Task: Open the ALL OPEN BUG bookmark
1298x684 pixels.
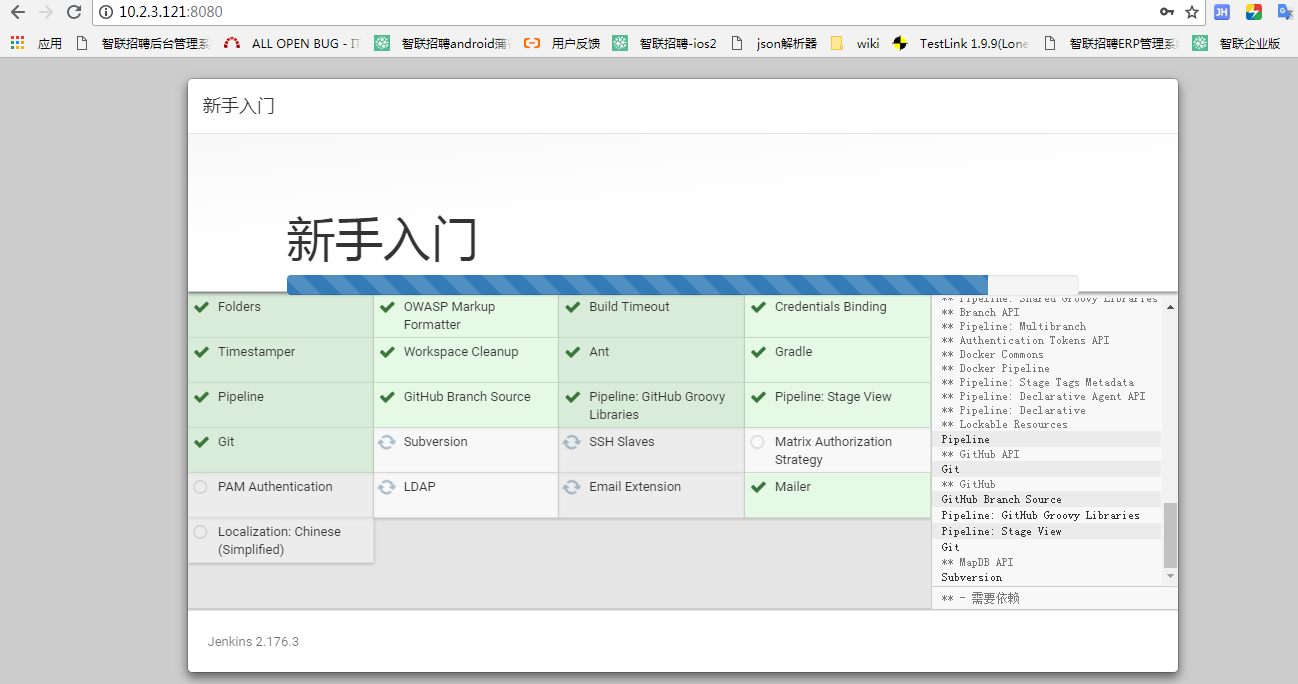Action: click(292, 43)
